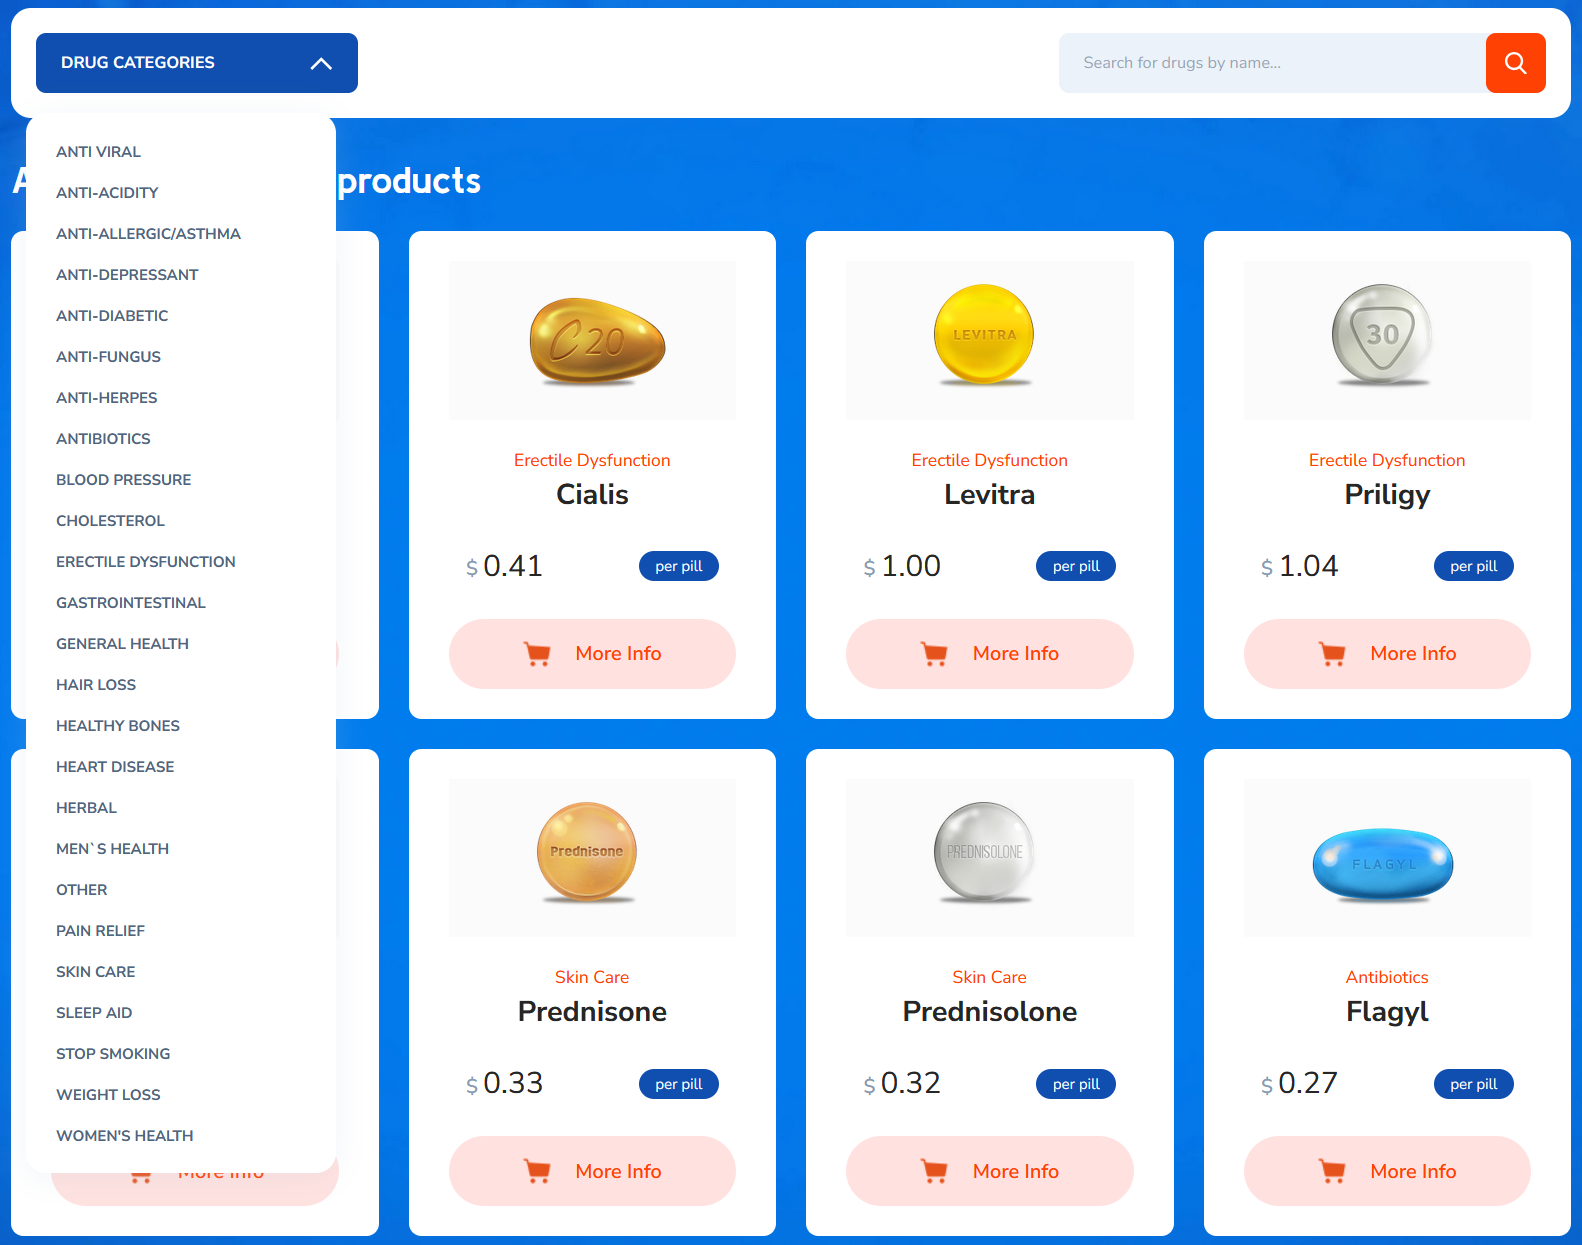Open Stop Smoking category
The image size is (1582, 1245).
point(113,1054)
